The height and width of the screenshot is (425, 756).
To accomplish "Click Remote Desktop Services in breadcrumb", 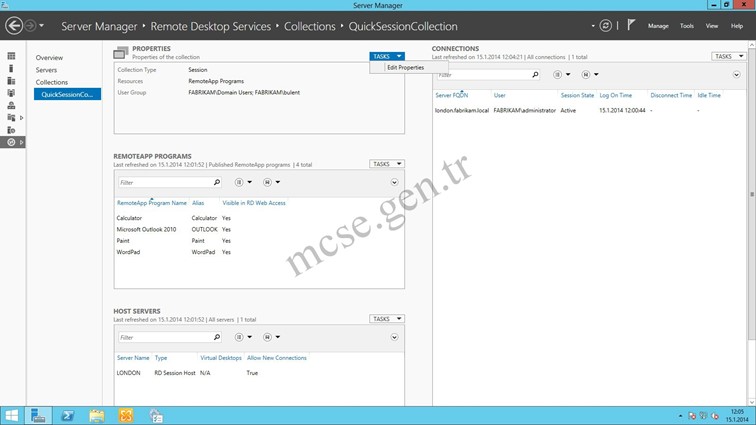I will coord(211,26).
